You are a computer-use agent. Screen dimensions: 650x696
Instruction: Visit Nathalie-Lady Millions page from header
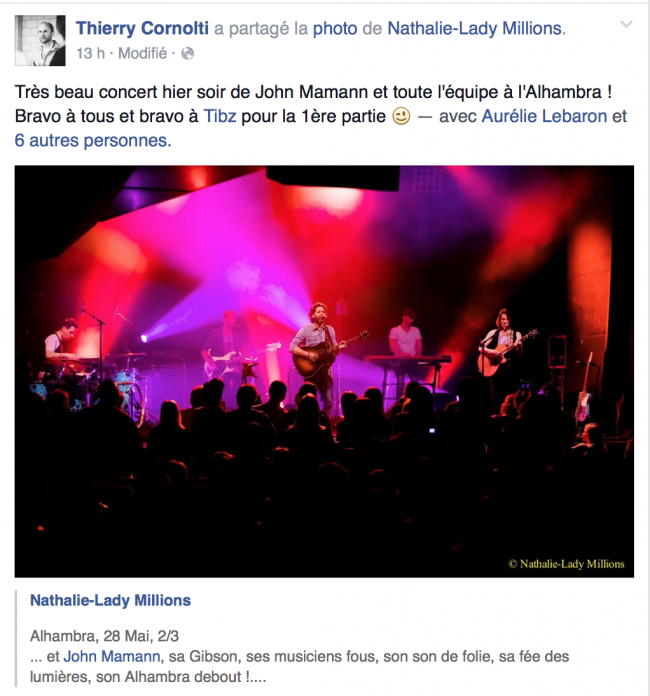point(475,28)
